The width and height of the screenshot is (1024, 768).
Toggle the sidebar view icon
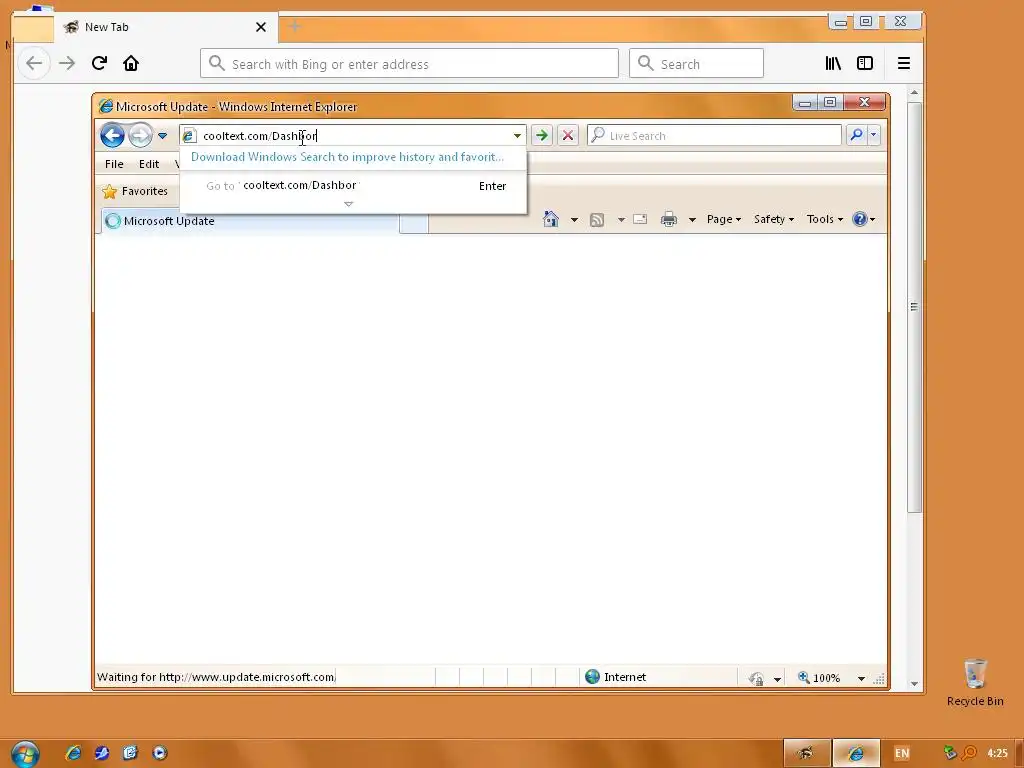point(865,63)
